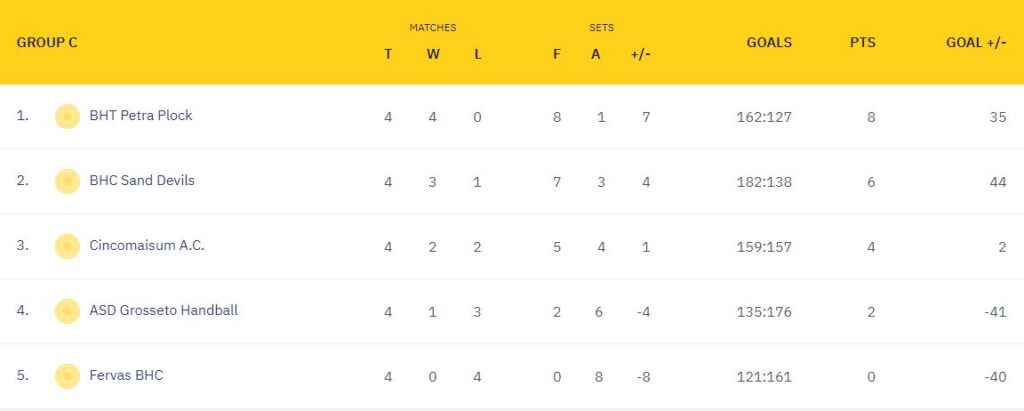Open the Fervas BHC team link
Image resolution: width=1024 pixels, height=411 pixels.
pyautogui.click(x=126, y=376)
